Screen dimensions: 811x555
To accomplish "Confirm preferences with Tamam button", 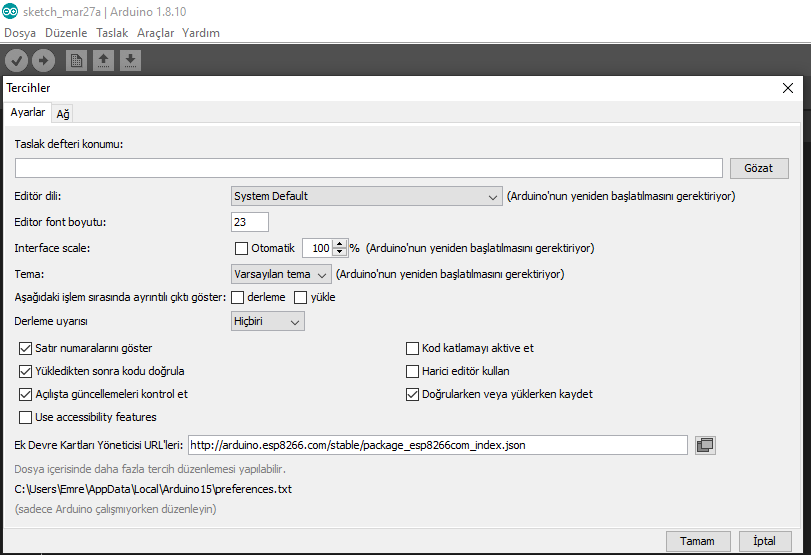I will point(698,541).
